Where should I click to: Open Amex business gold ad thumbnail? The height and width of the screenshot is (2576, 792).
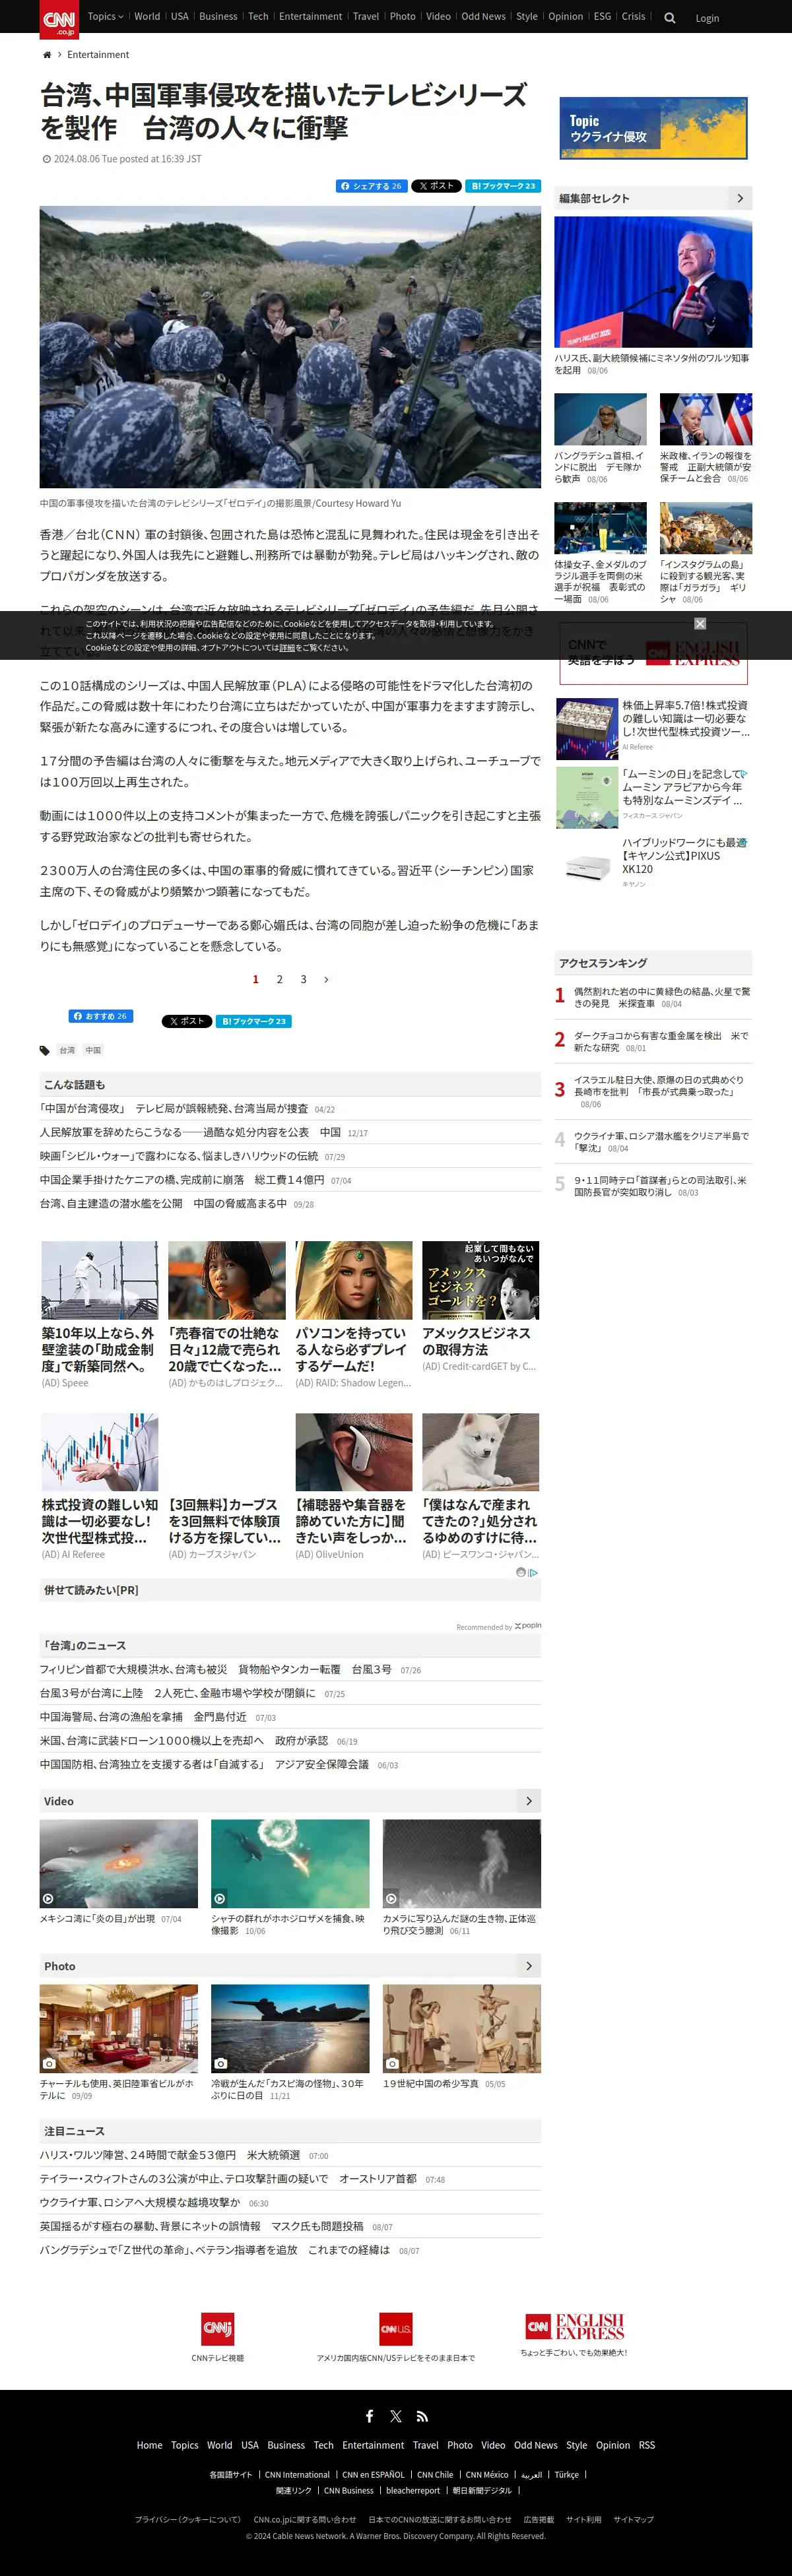[480, 1281]
